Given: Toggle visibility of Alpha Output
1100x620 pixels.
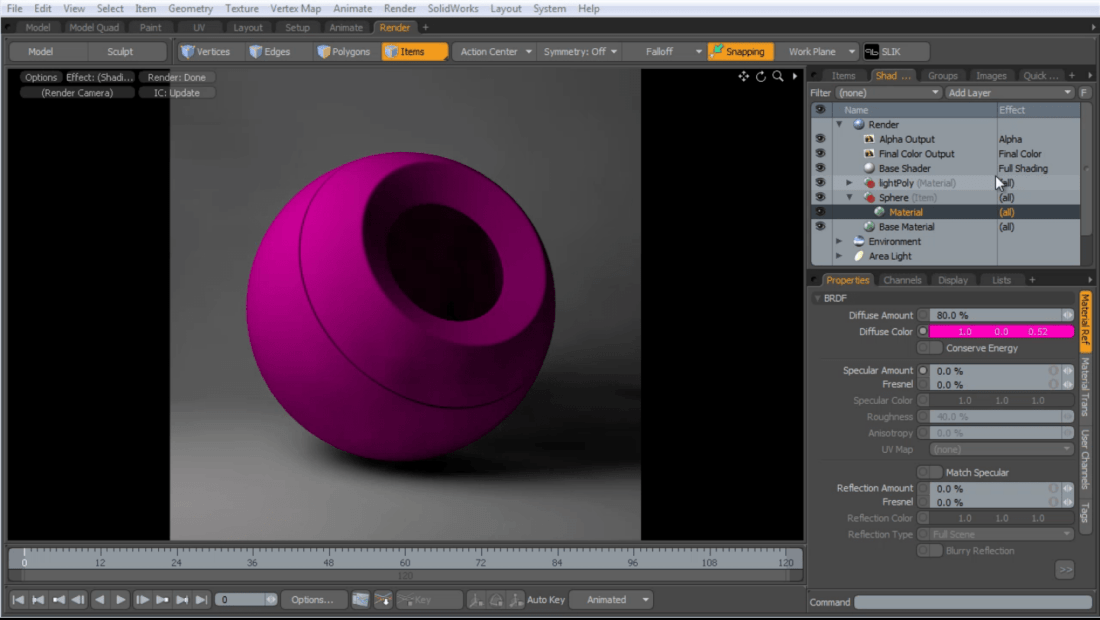Looking at the screenshot, I should (820, 139).
